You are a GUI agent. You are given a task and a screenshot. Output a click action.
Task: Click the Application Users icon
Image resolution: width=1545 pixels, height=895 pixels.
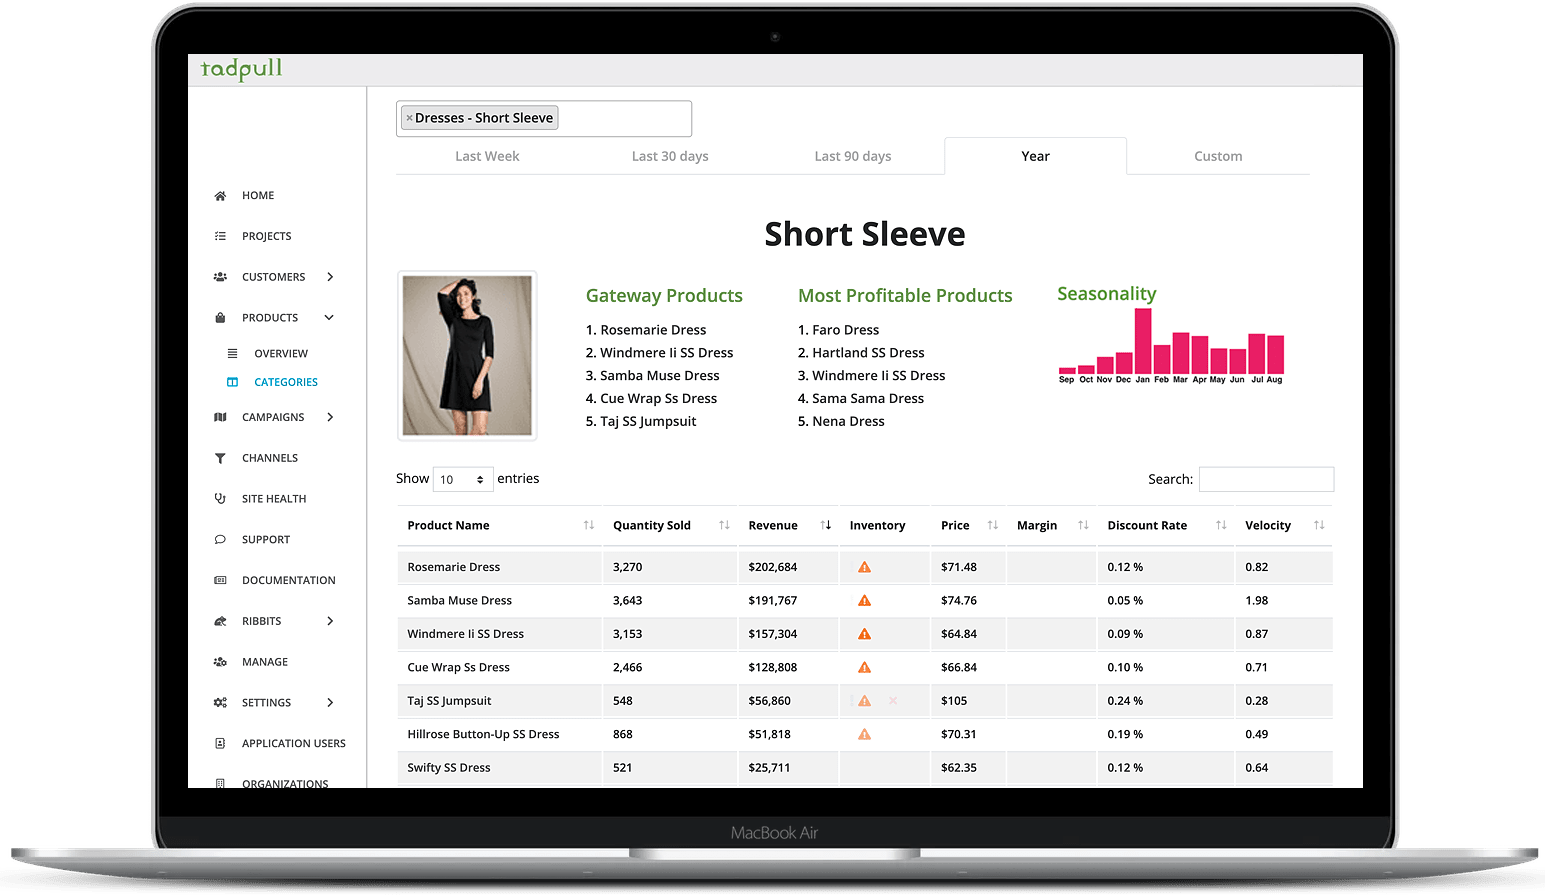pyautogui.click(x=220, y=743)
